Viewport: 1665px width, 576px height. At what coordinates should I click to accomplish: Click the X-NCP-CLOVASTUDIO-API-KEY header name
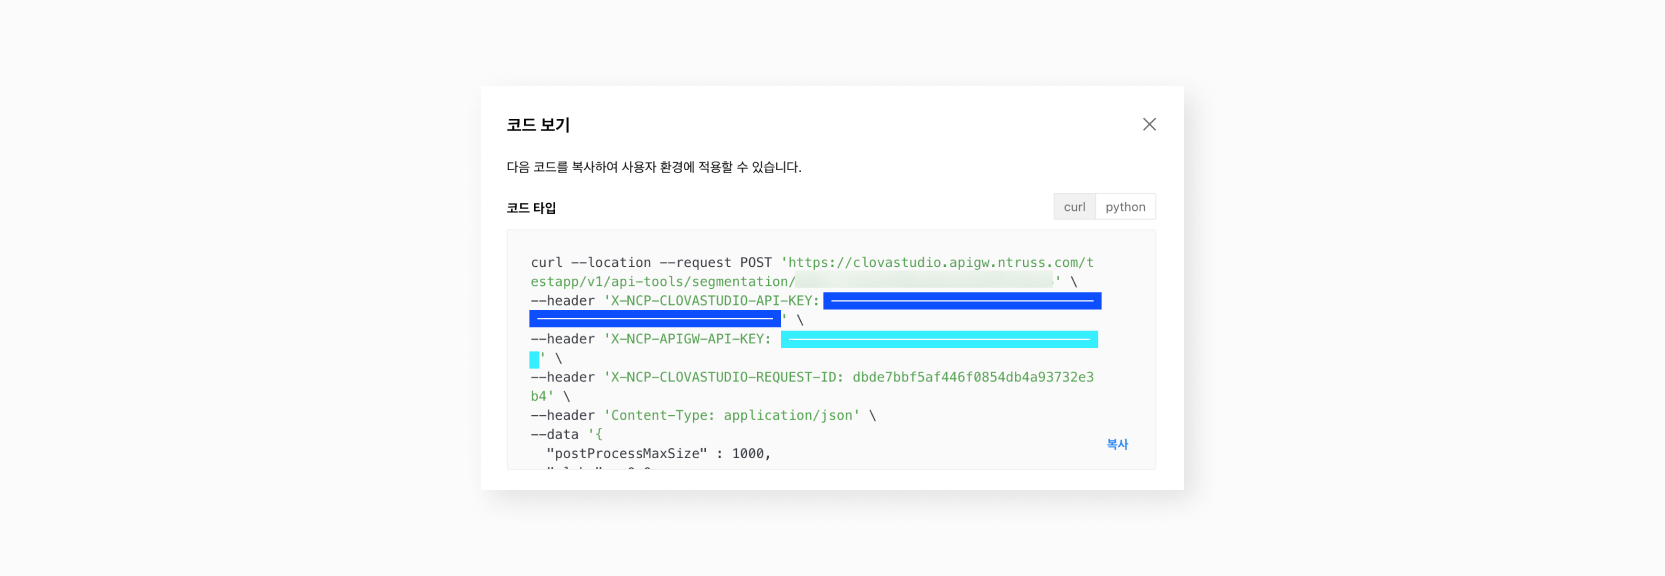click(x=714, y=301)
